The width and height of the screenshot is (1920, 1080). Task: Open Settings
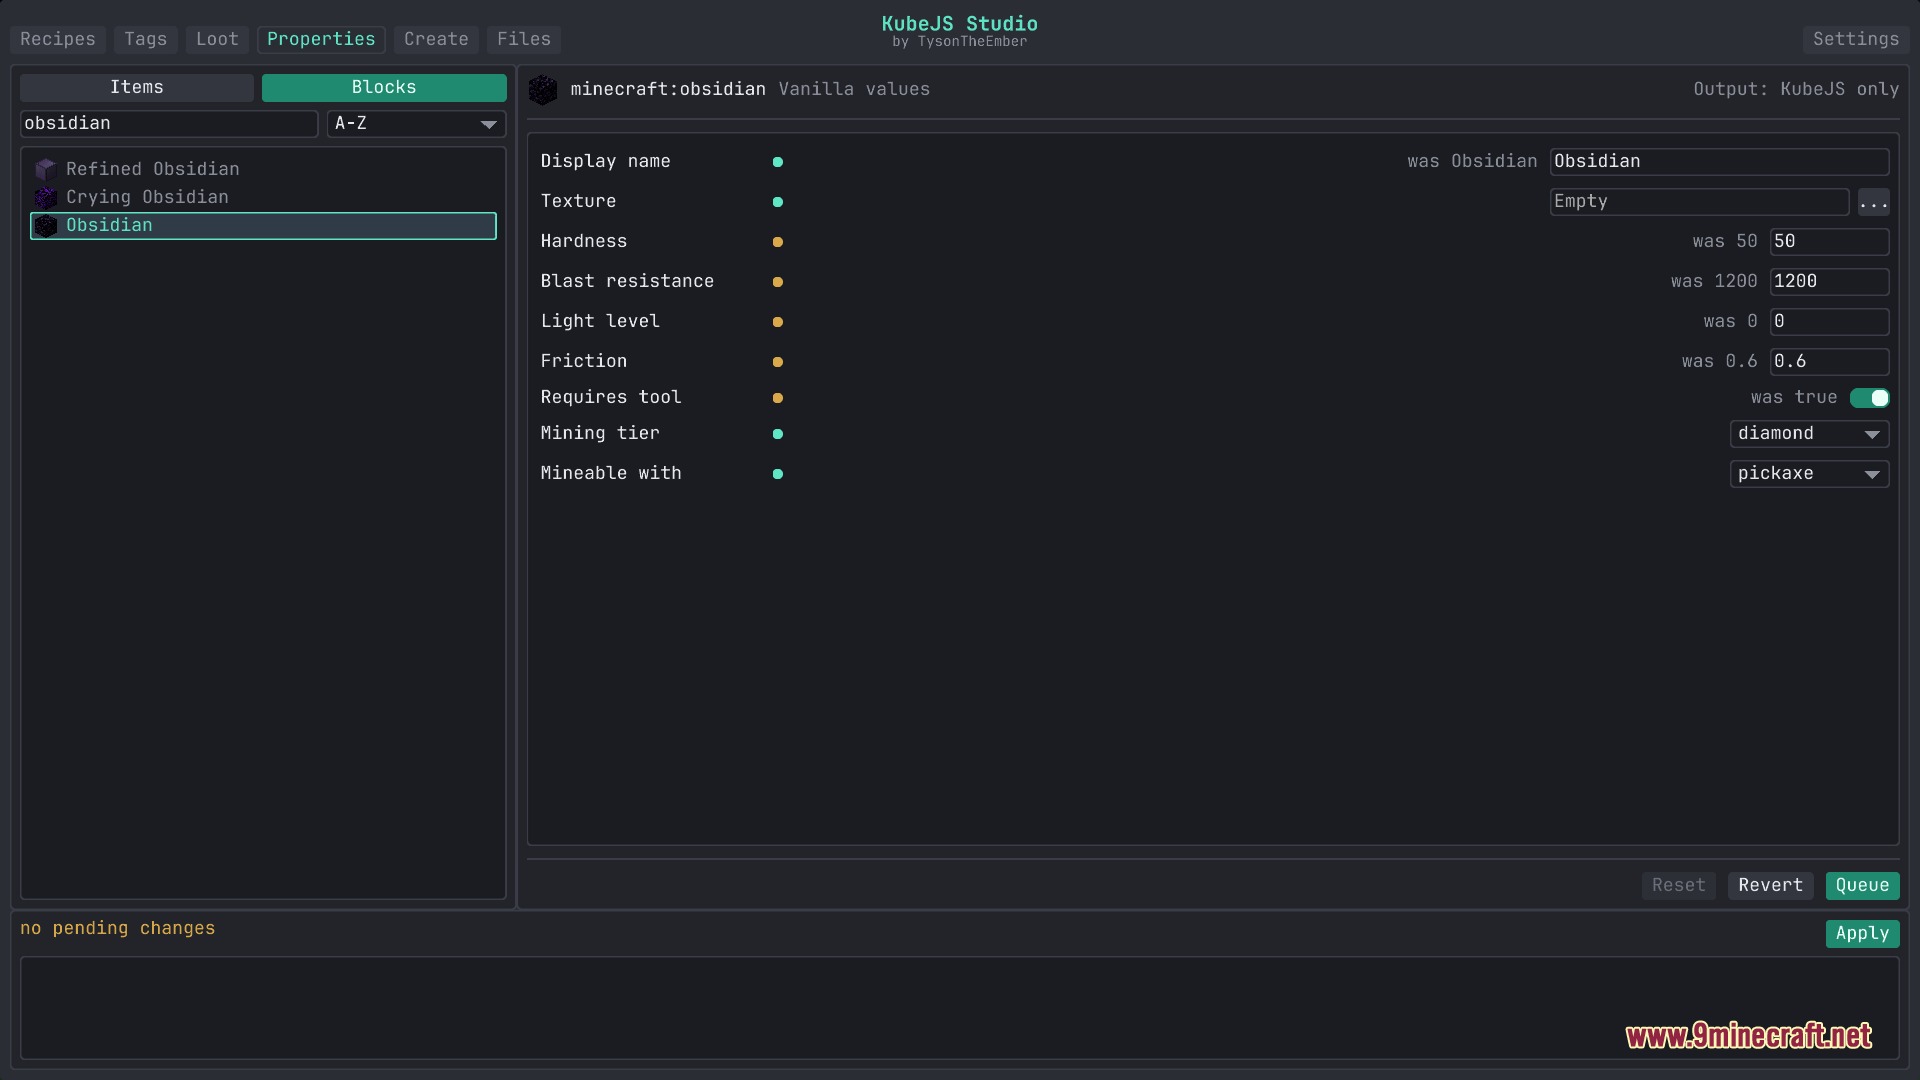point(1856,39)
